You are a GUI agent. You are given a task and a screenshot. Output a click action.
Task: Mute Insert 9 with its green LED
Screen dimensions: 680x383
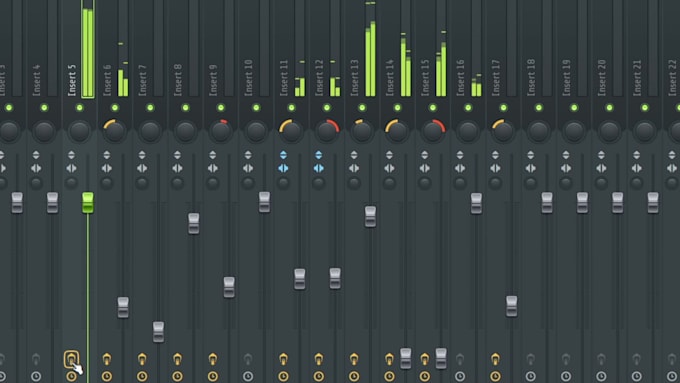tap(221, 108)
